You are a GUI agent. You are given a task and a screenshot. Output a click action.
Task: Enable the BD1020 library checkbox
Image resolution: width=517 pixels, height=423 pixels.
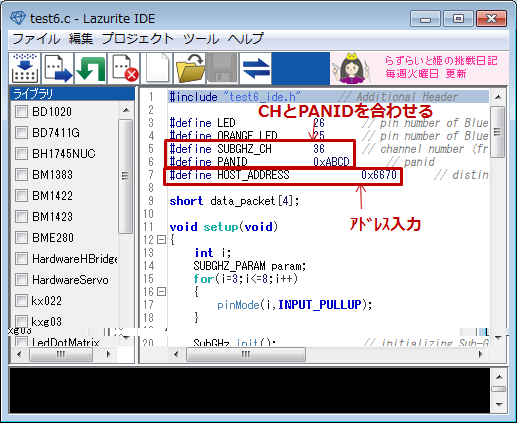pyautogui.click(x=21, y=112)
